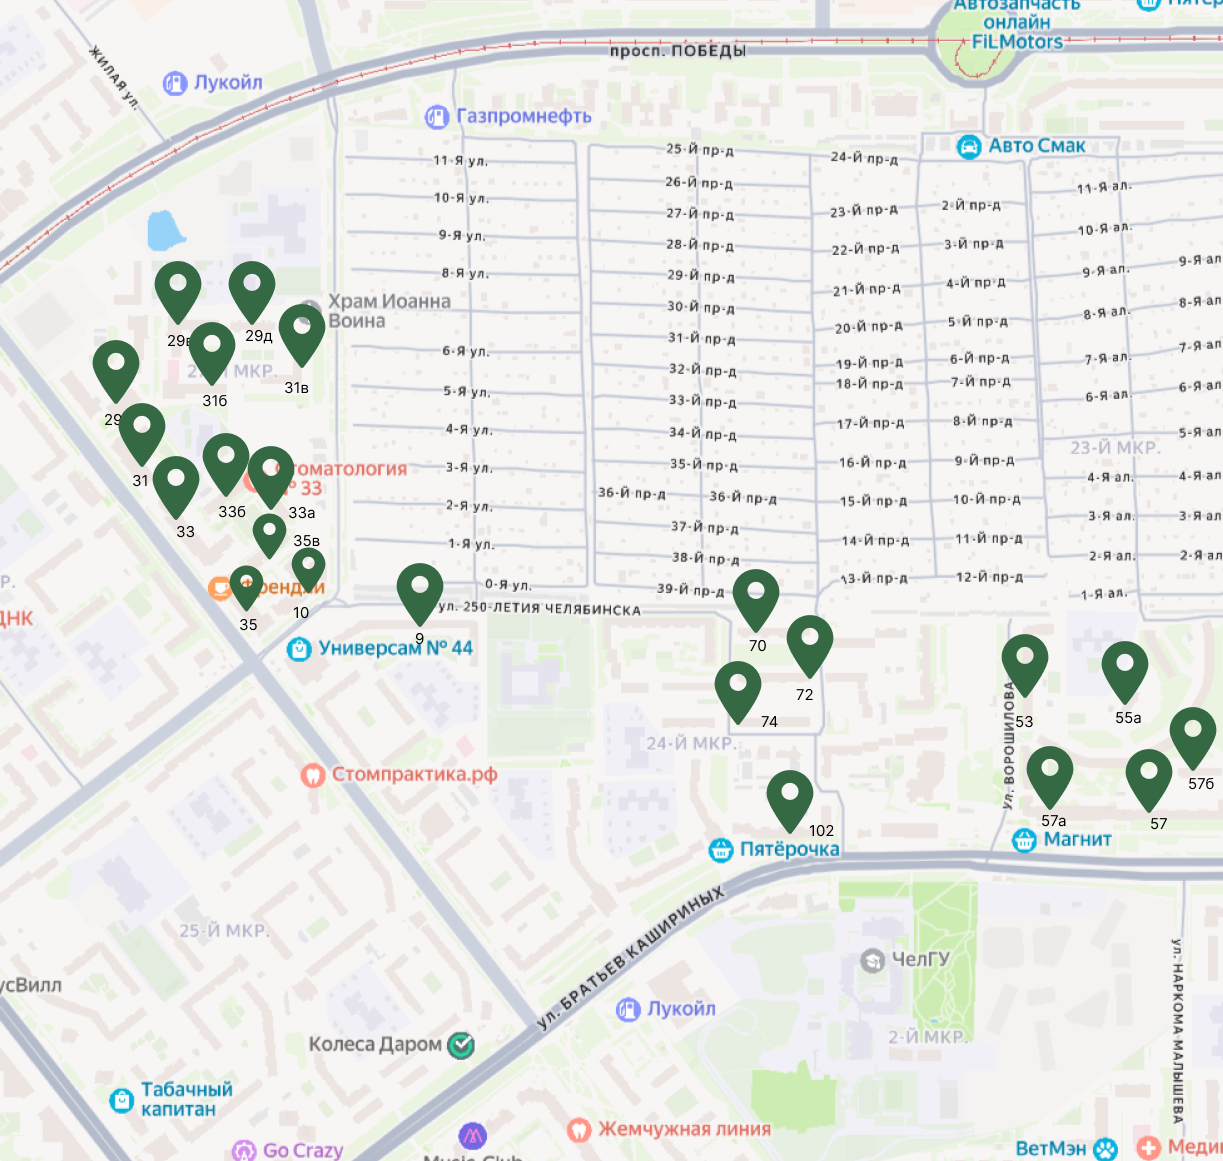Click the Универсам № 44 label
This screenshot has width=1223, height=1161.
395,648
